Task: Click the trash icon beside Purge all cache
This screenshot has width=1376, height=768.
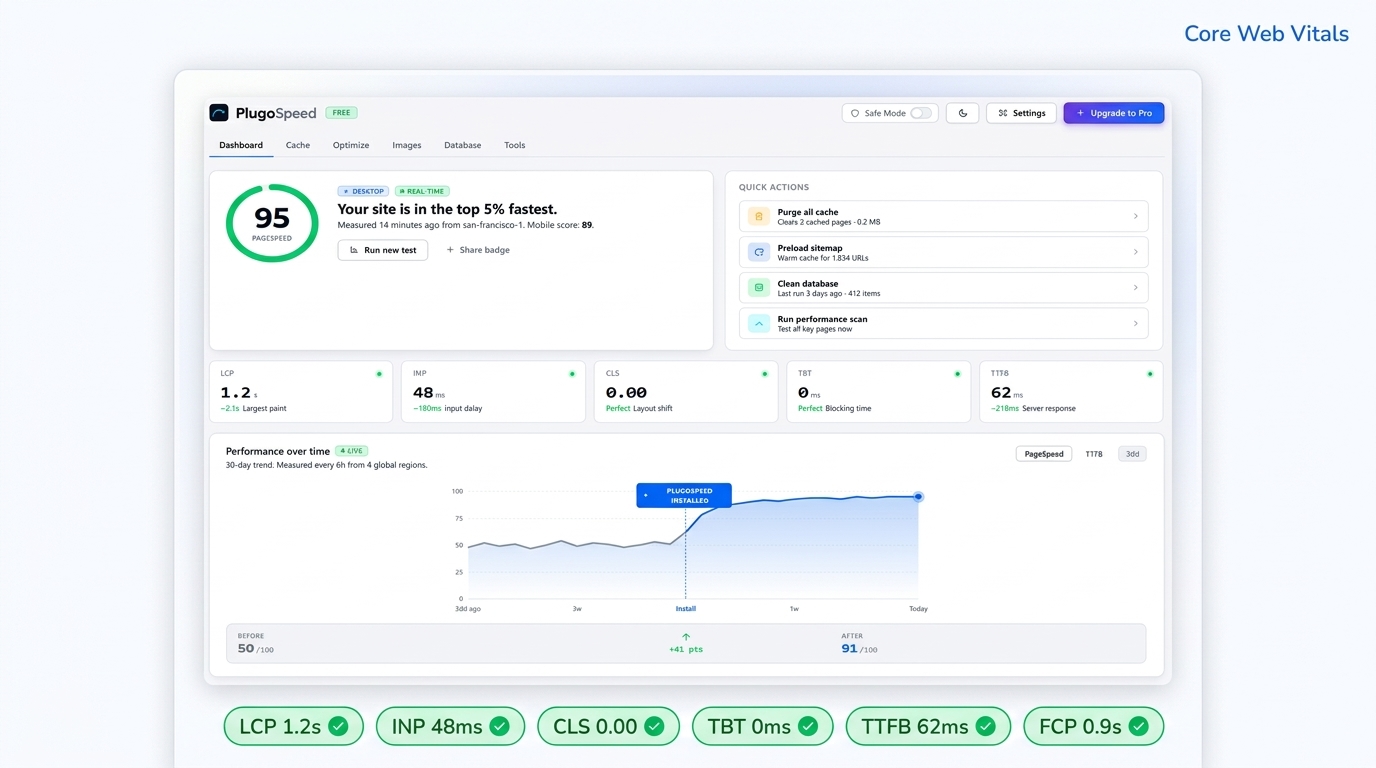Action: [x=759, y=216]
